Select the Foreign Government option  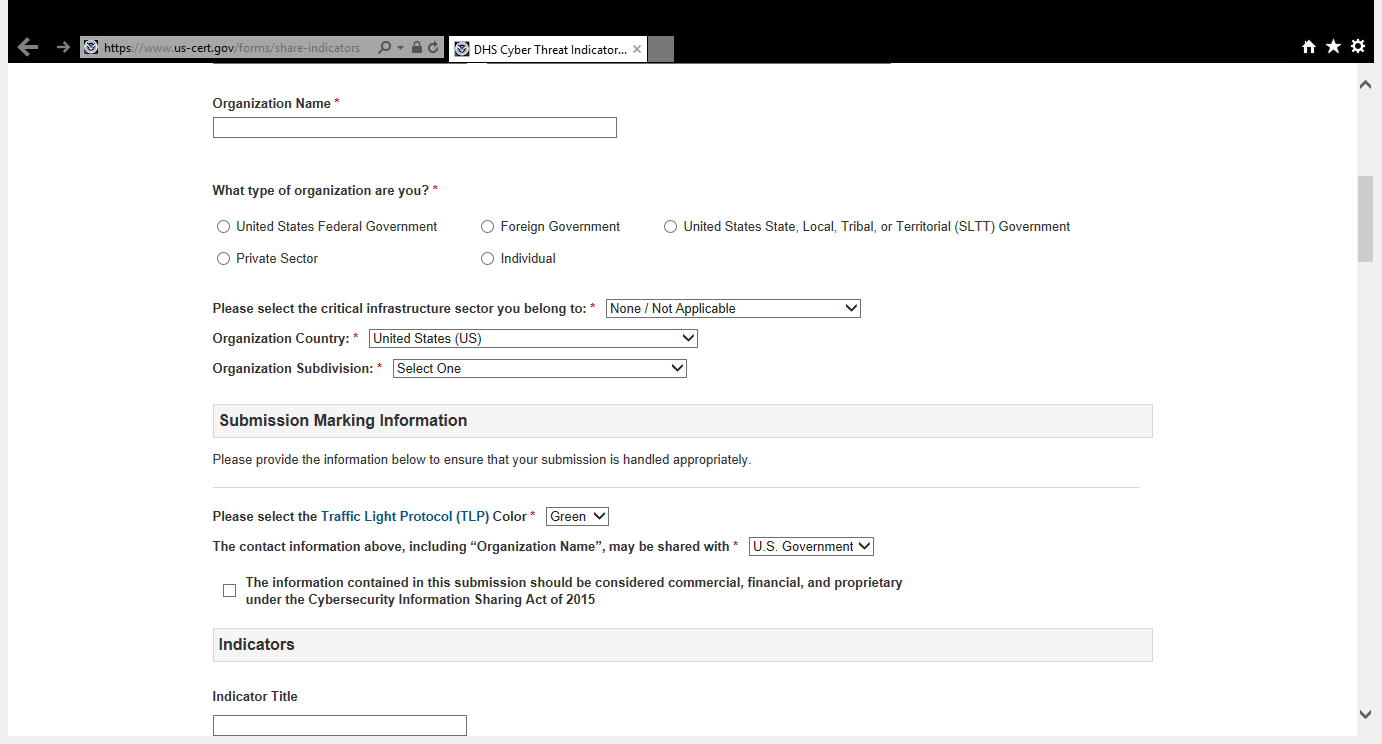(488, 227)
